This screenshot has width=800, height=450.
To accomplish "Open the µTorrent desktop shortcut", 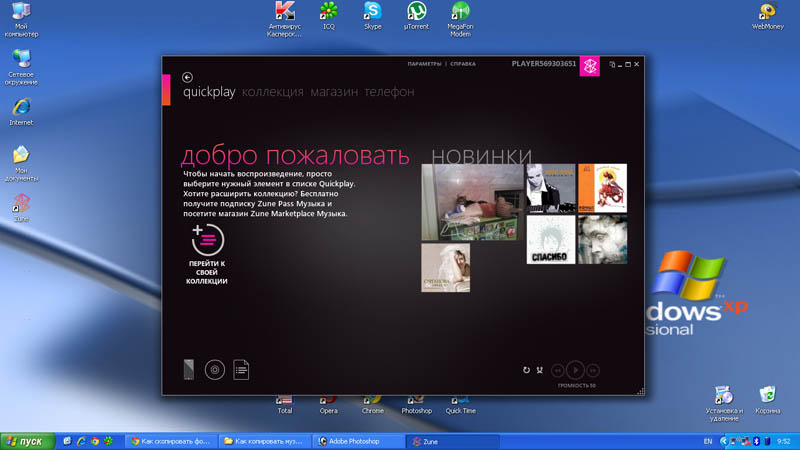I will [416, 16].
